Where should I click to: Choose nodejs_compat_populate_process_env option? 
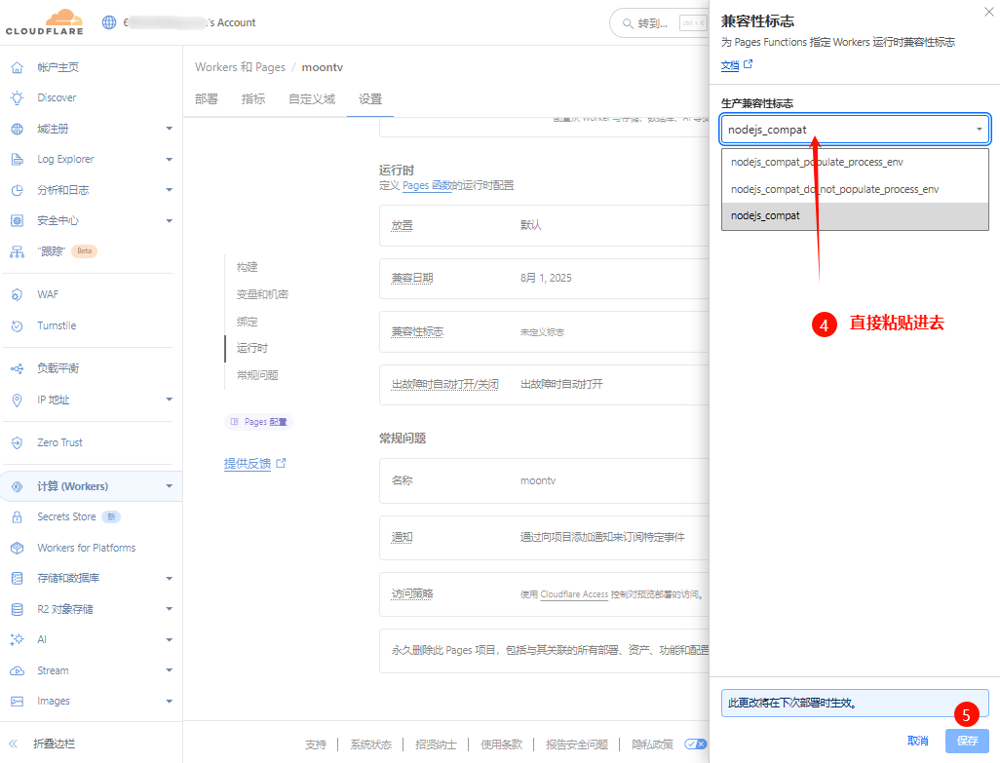(817, 162)
